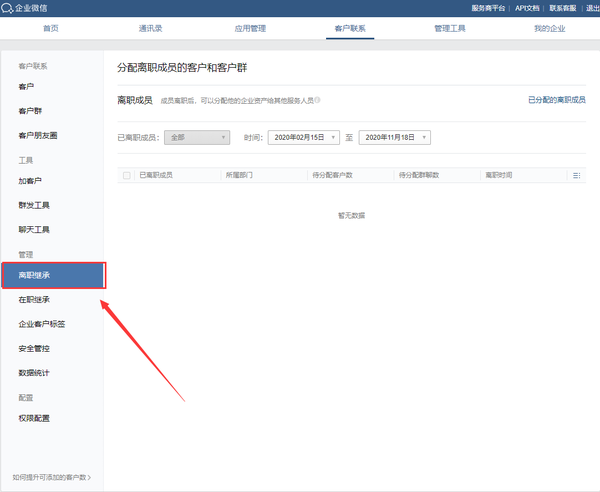Click the info icon next to 离职成员 description

pyautogui.click(x=318, y=100)
